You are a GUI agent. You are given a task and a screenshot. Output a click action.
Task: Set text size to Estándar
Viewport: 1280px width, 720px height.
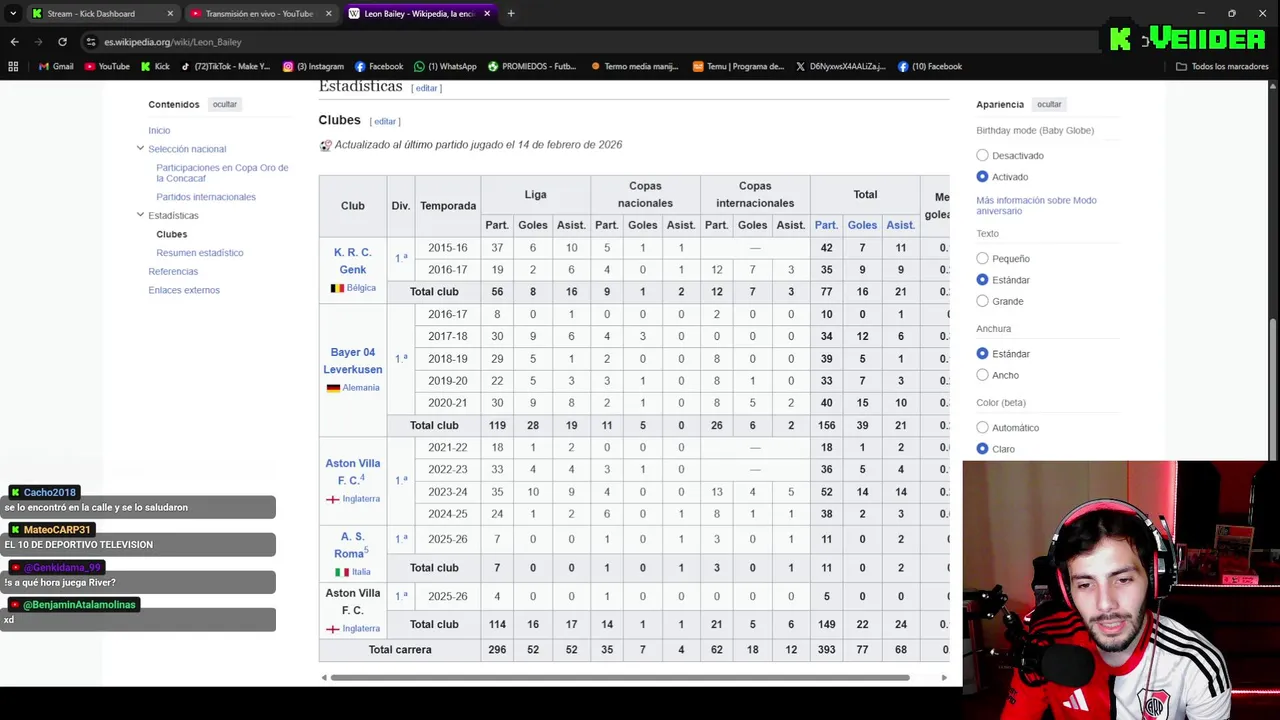[982, 279]
